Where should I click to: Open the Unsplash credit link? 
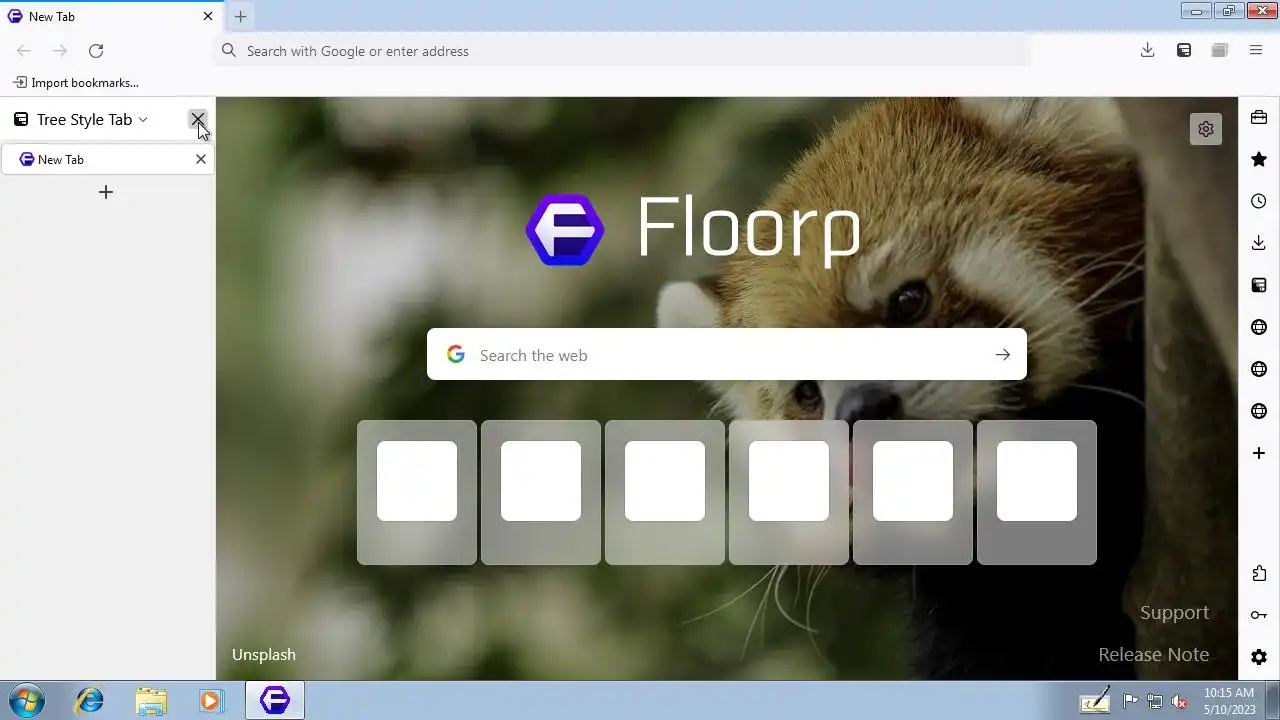[264, 654]
